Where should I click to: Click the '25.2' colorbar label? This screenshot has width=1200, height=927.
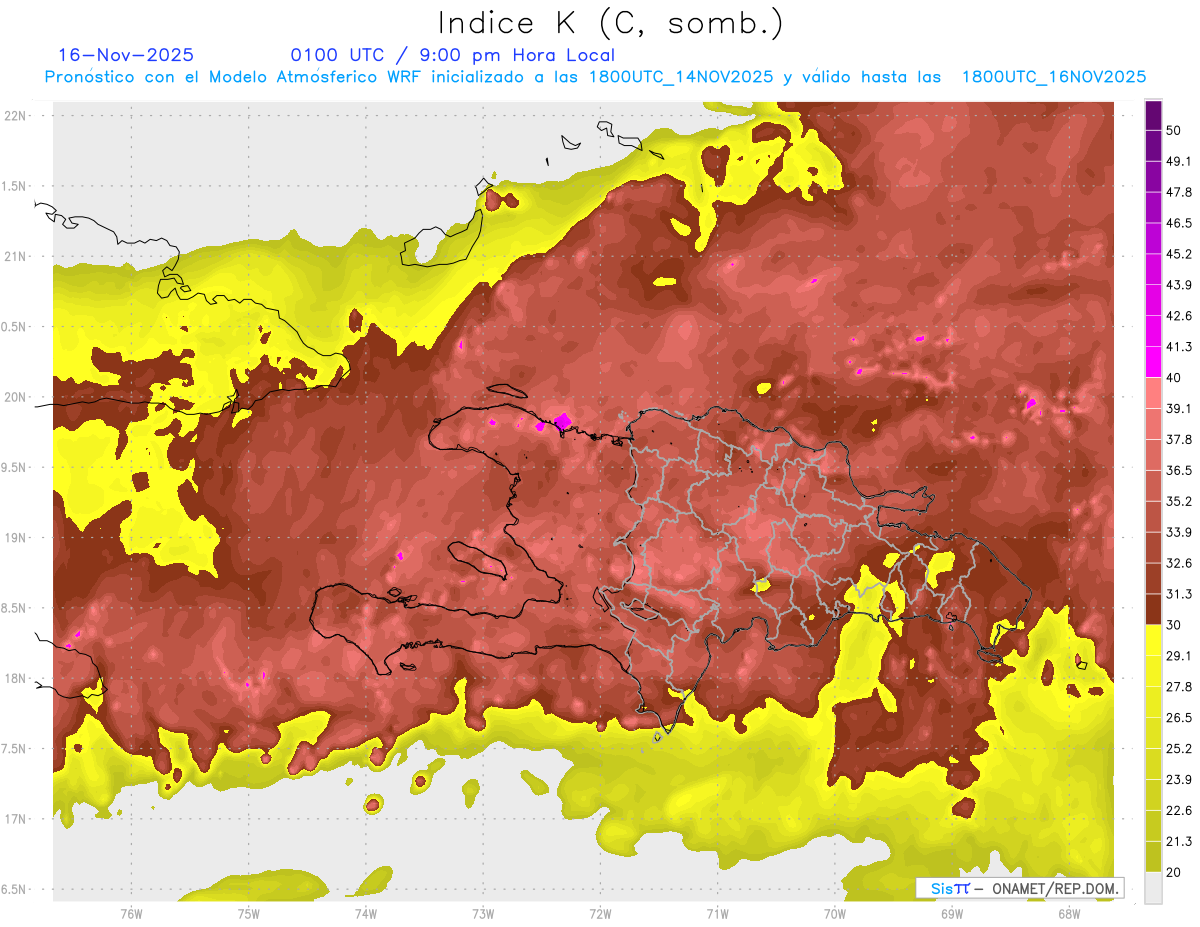(1179, 749)
